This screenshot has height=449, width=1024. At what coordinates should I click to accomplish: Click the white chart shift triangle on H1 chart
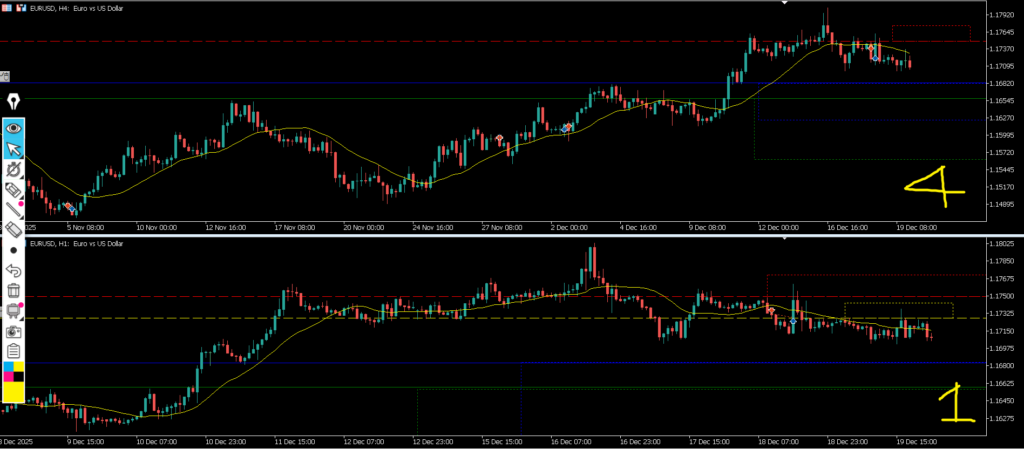pyautogui.click(x=785, y=239)
